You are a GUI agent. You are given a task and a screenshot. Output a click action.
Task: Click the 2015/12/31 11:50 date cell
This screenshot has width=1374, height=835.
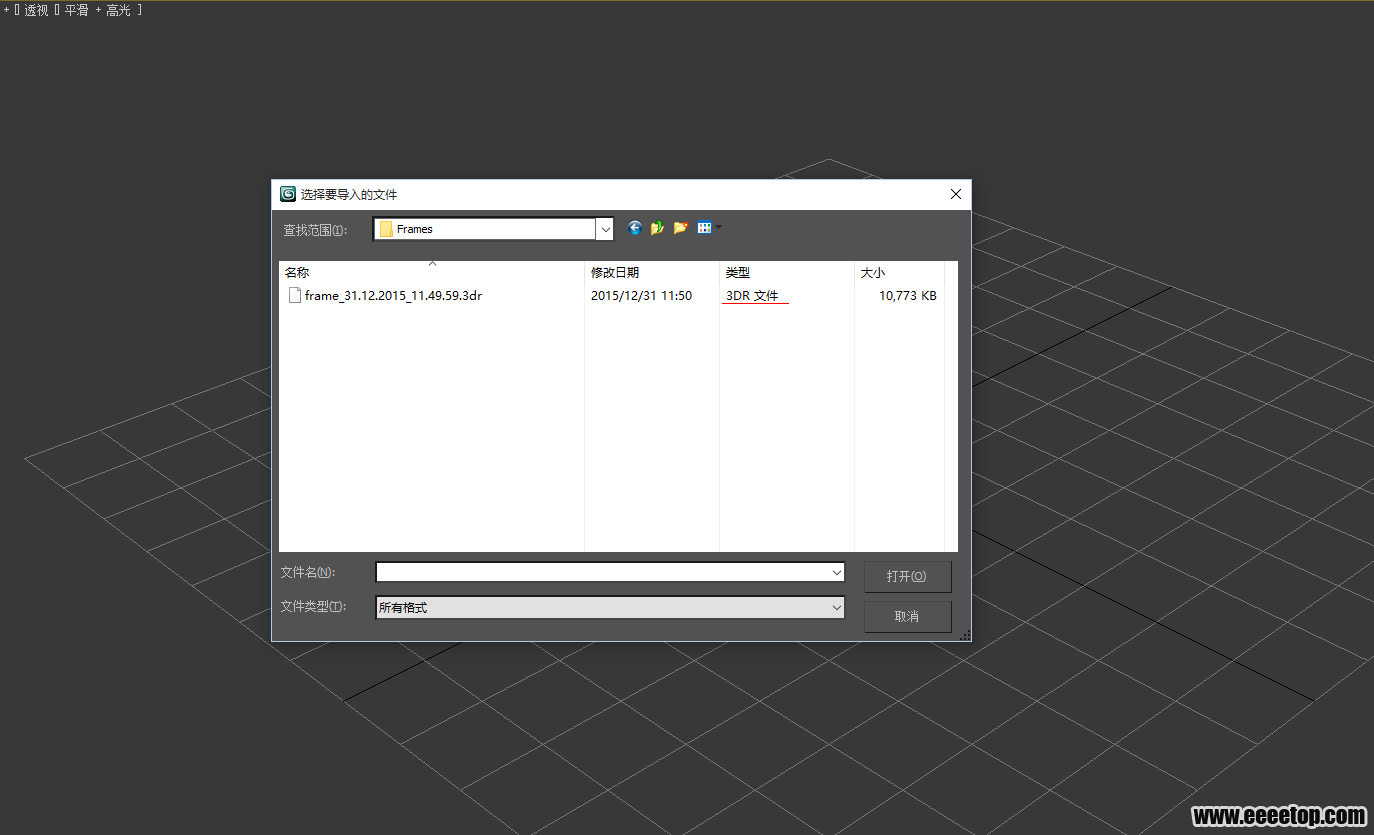tap(641, 296)
